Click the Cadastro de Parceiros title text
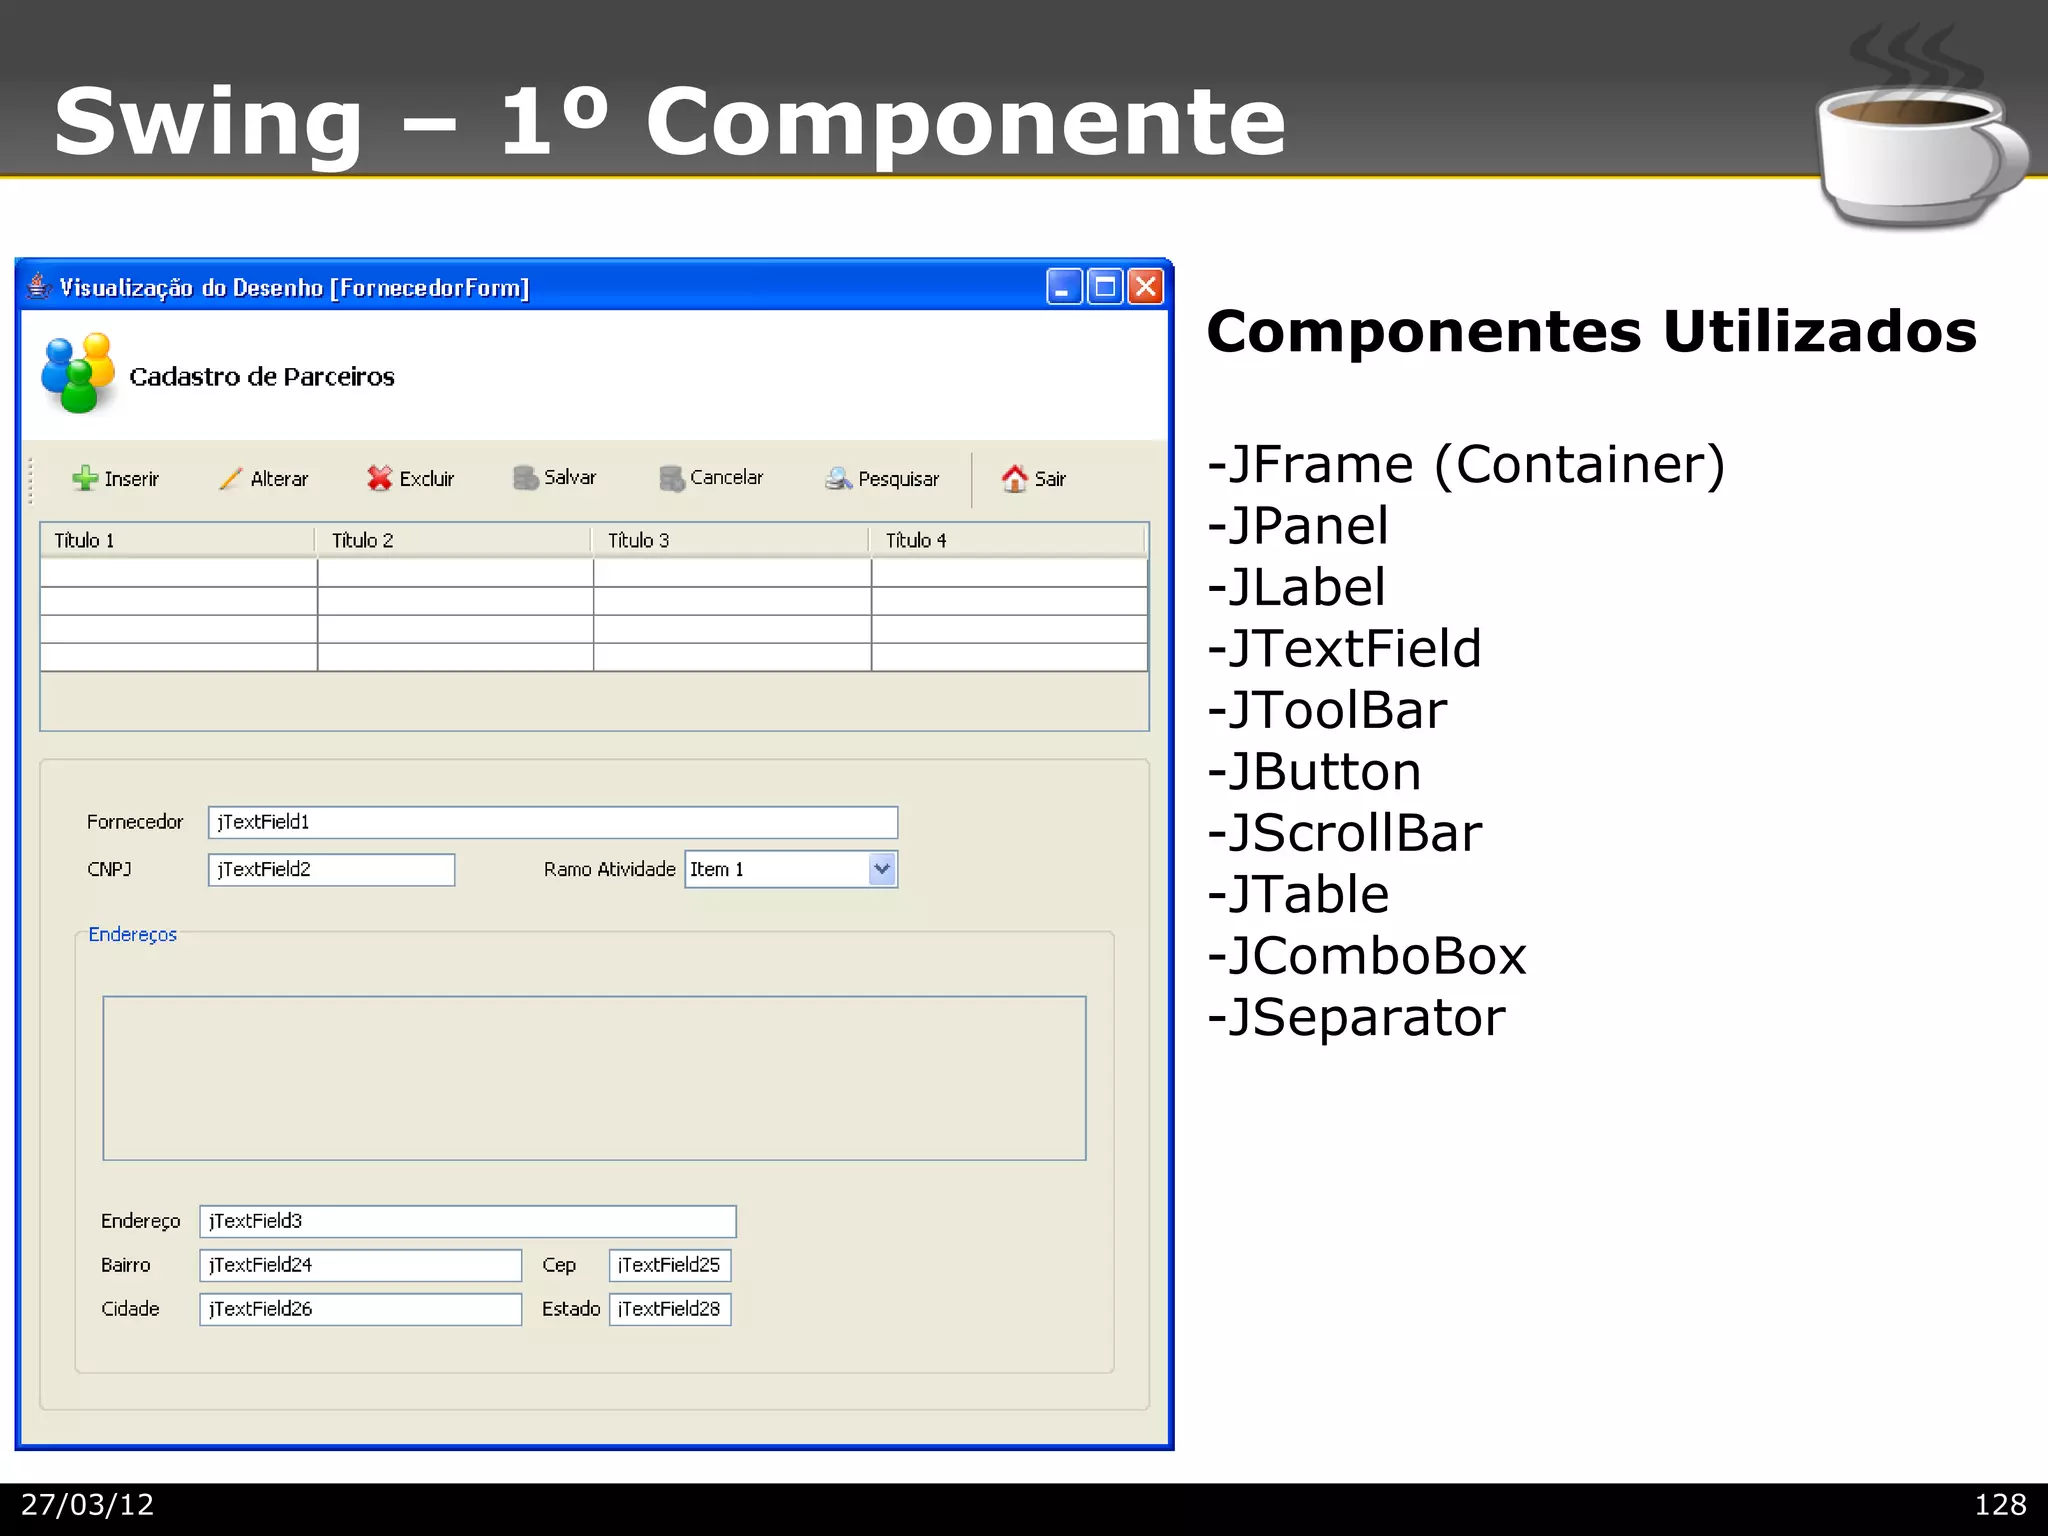The width and height of the screenshot is (2048, 1536). 262,377
